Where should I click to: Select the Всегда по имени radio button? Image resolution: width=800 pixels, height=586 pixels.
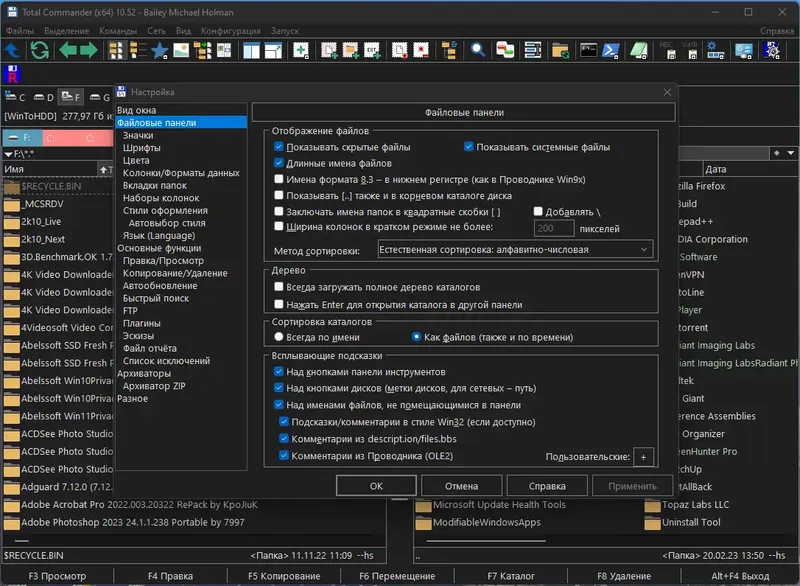pos(279,337)
